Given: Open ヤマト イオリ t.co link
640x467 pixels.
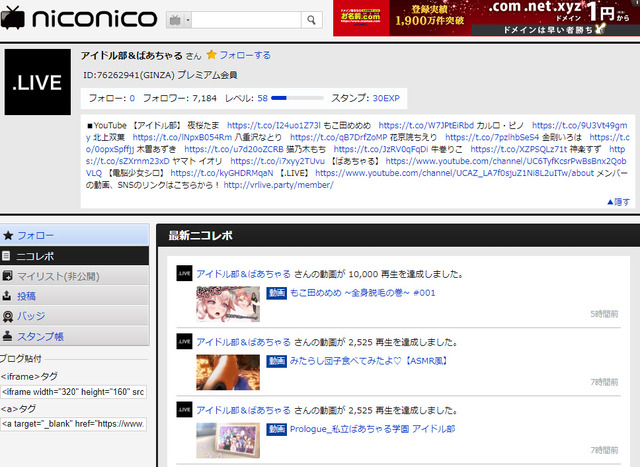Looking at the screenshot, I should (x=278, y=161).
